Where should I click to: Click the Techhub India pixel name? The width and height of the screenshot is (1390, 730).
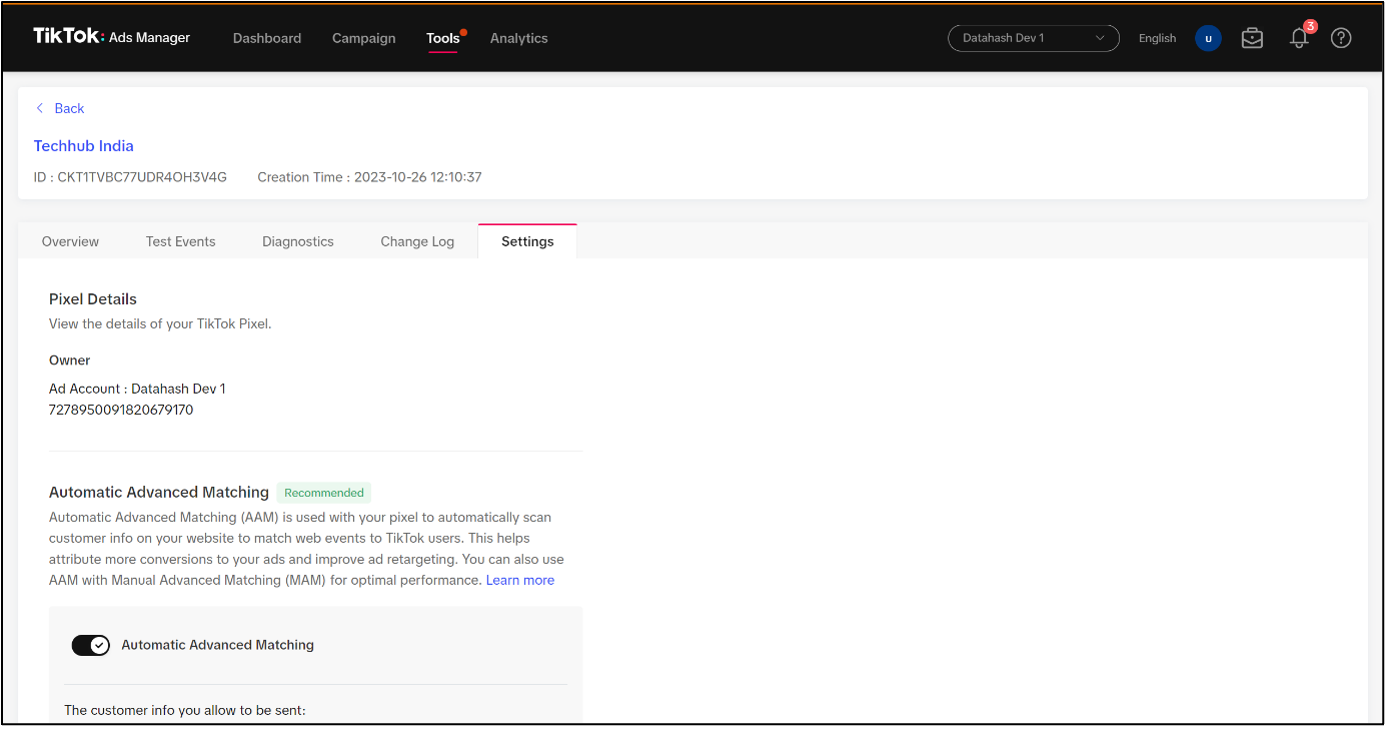pyautogui.click(x=84, y=146)
